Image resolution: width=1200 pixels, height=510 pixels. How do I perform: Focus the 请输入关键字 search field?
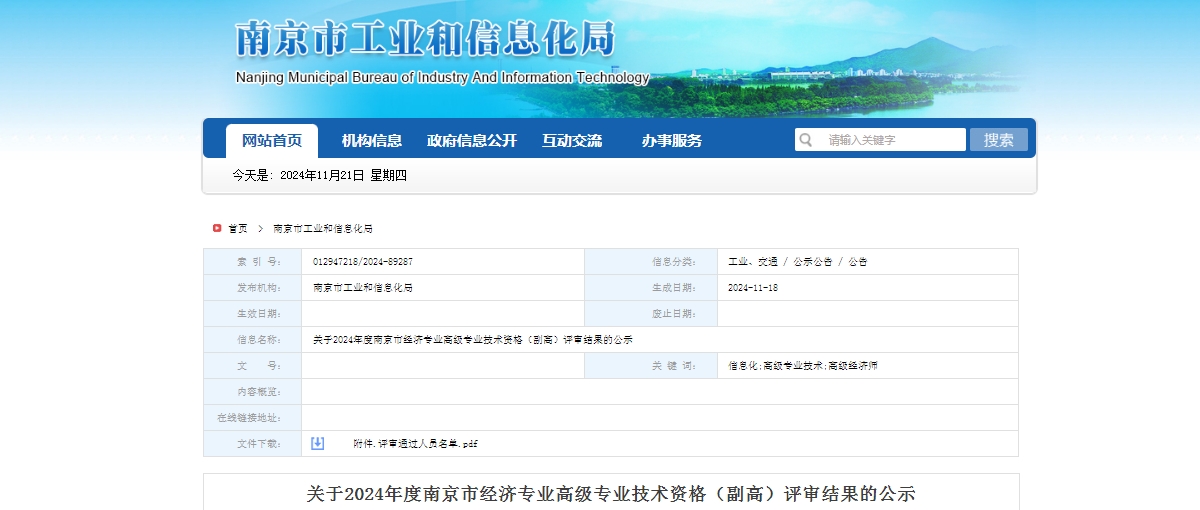tap(880, 140)
